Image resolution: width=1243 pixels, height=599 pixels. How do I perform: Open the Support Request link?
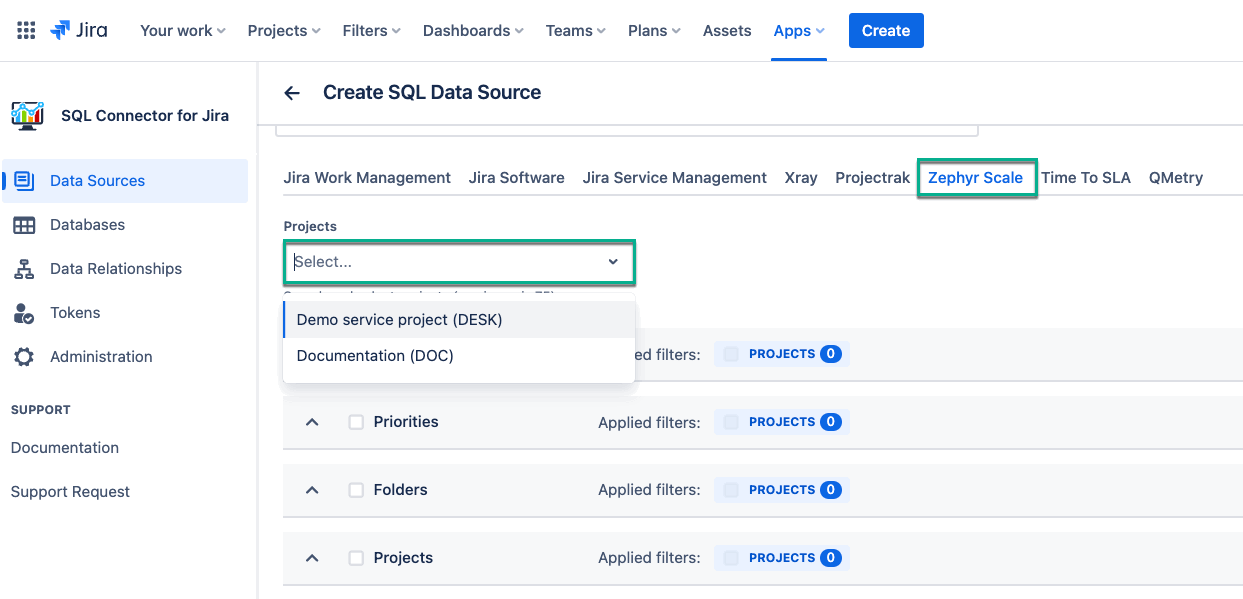coord(70,492)
